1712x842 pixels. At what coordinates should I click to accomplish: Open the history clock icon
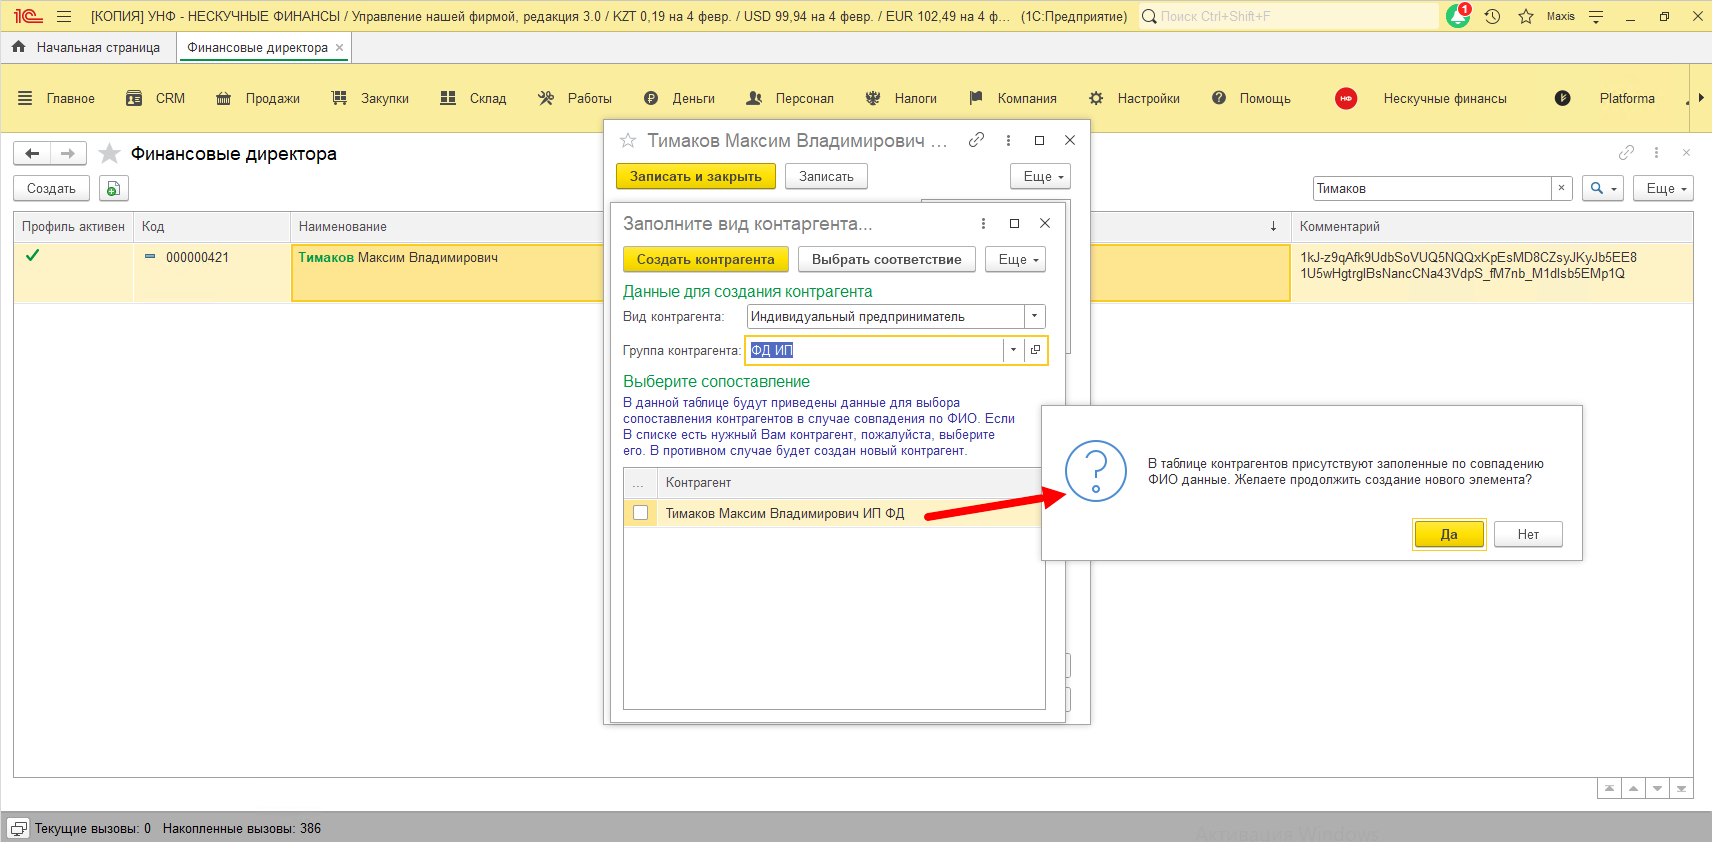[x=1492, y=16]
